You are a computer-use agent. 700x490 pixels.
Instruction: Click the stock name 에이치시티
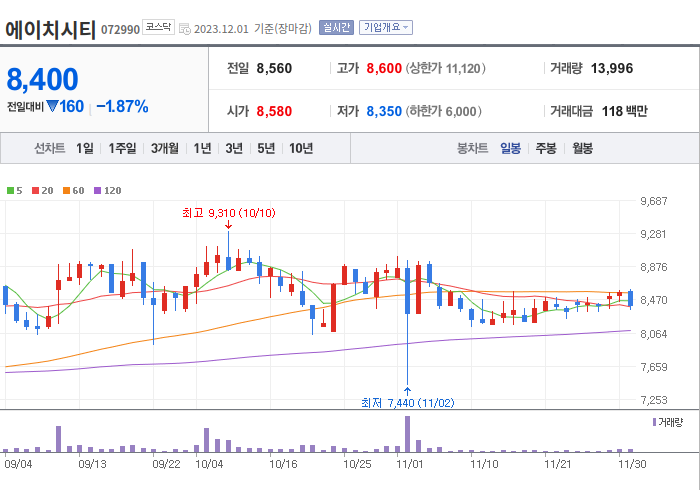coord(50,30)
